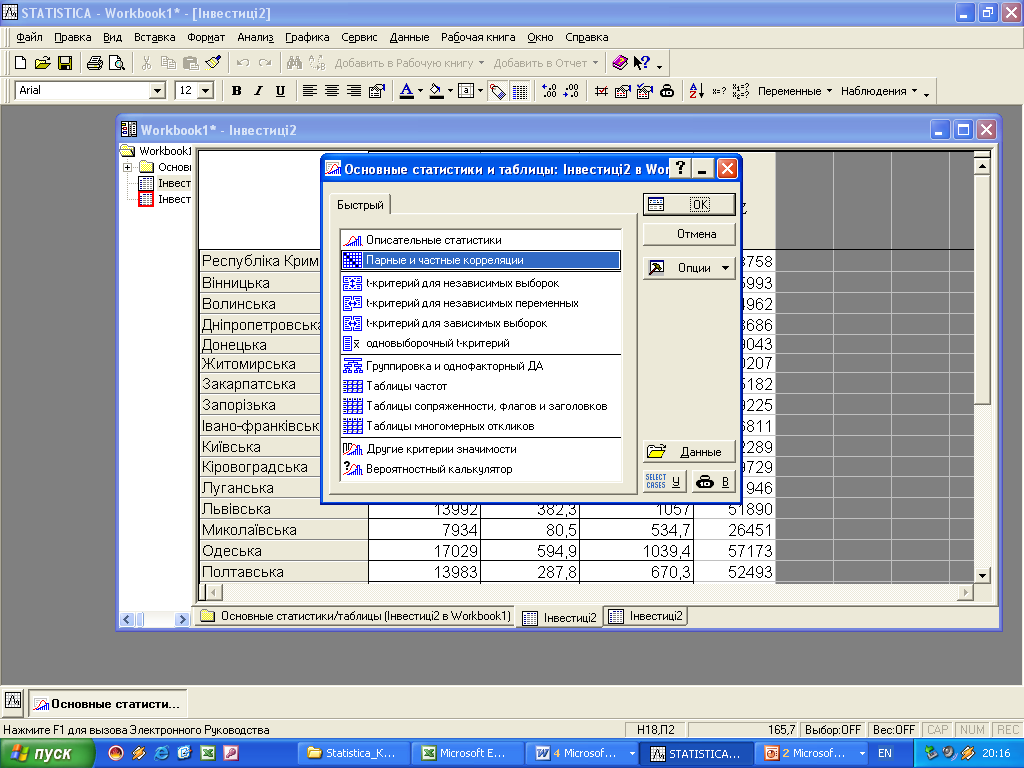This screenshot has height=768, width=1024.
Task: Open the Переменные dropdown
Action: [795, 91]
